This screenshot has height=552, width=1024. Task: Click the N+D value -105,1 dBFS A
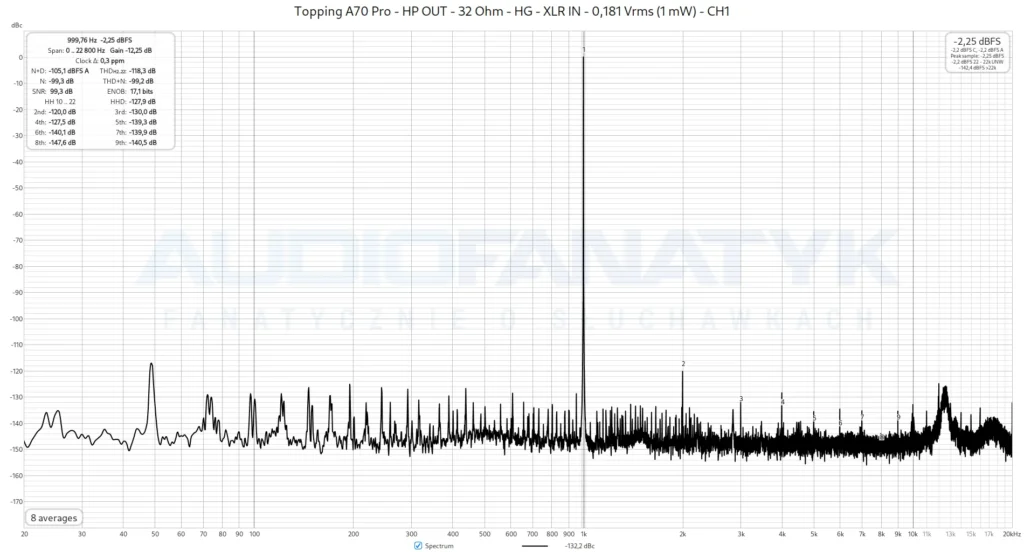[69, 71]
